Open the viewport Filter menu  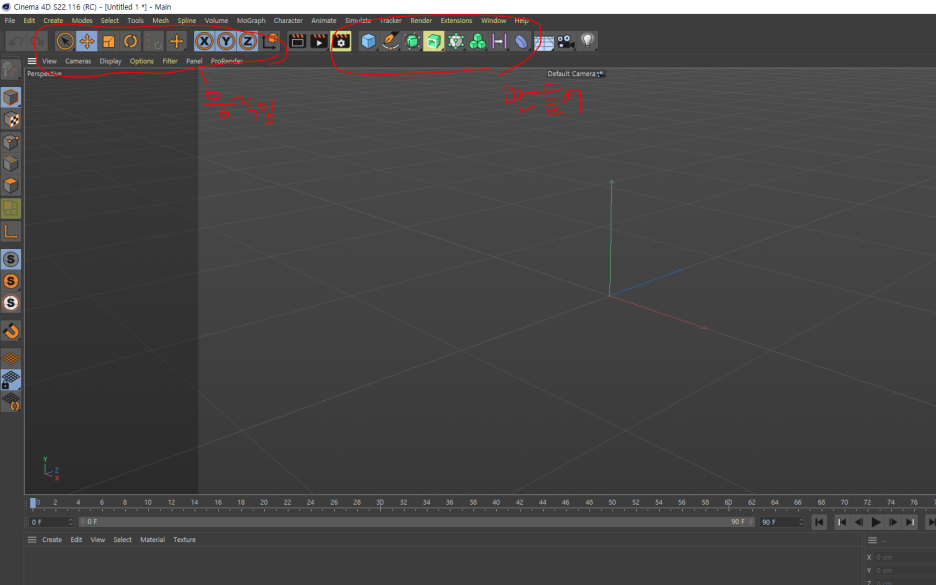click(170, 61)
